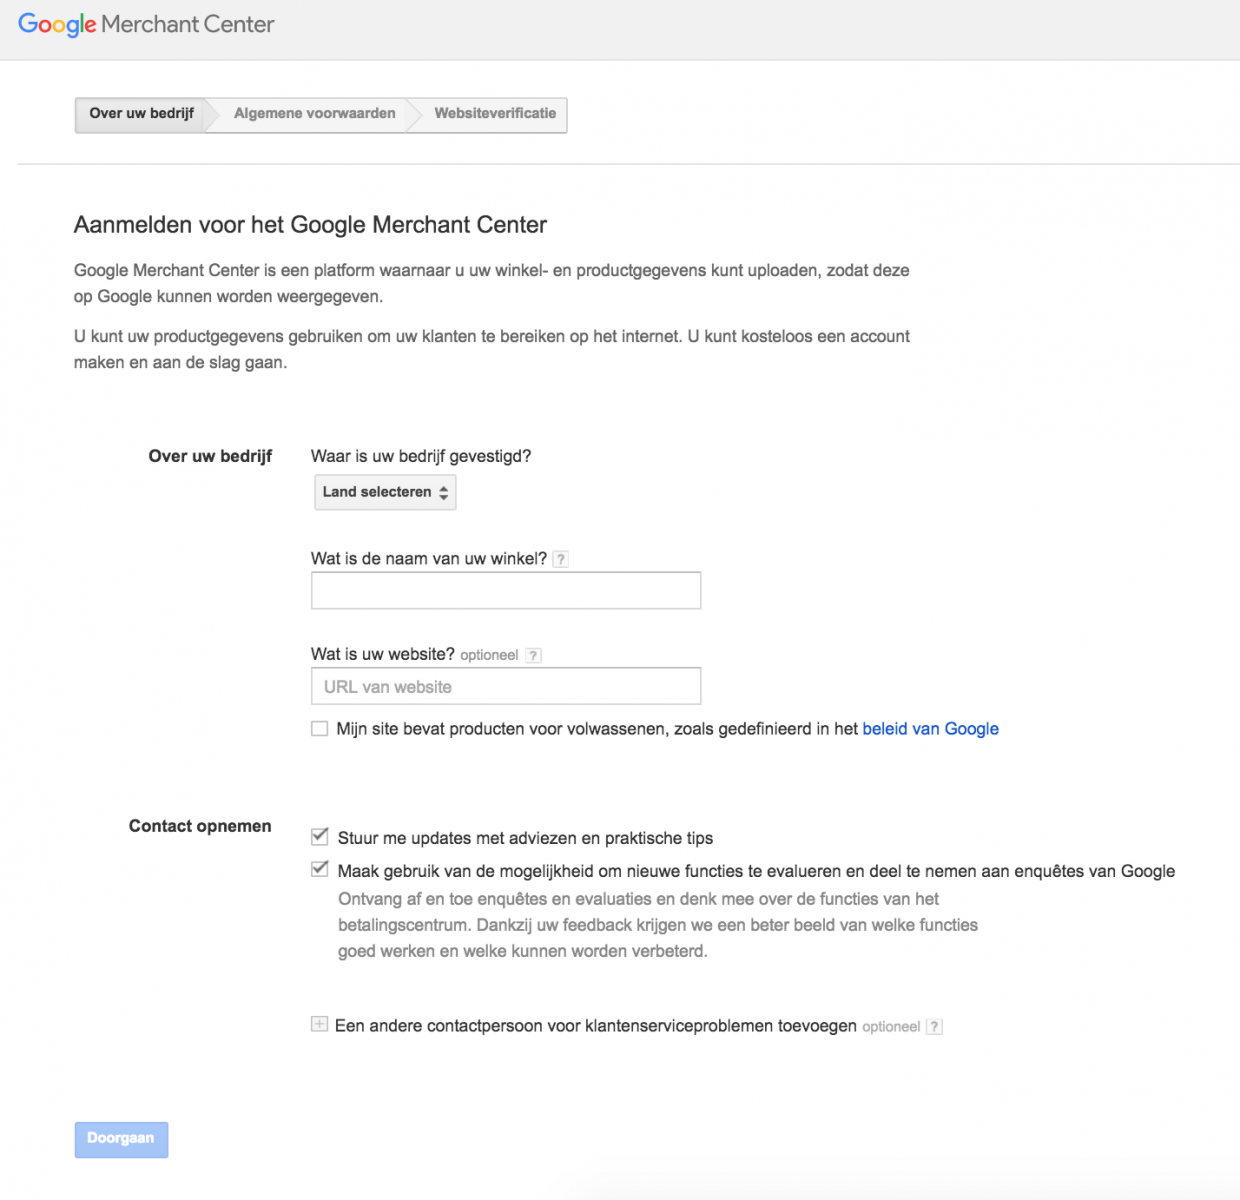Switch to the Algemene voorwaarden tab
Screen dimensions: 1240x1200
[313, 113]
